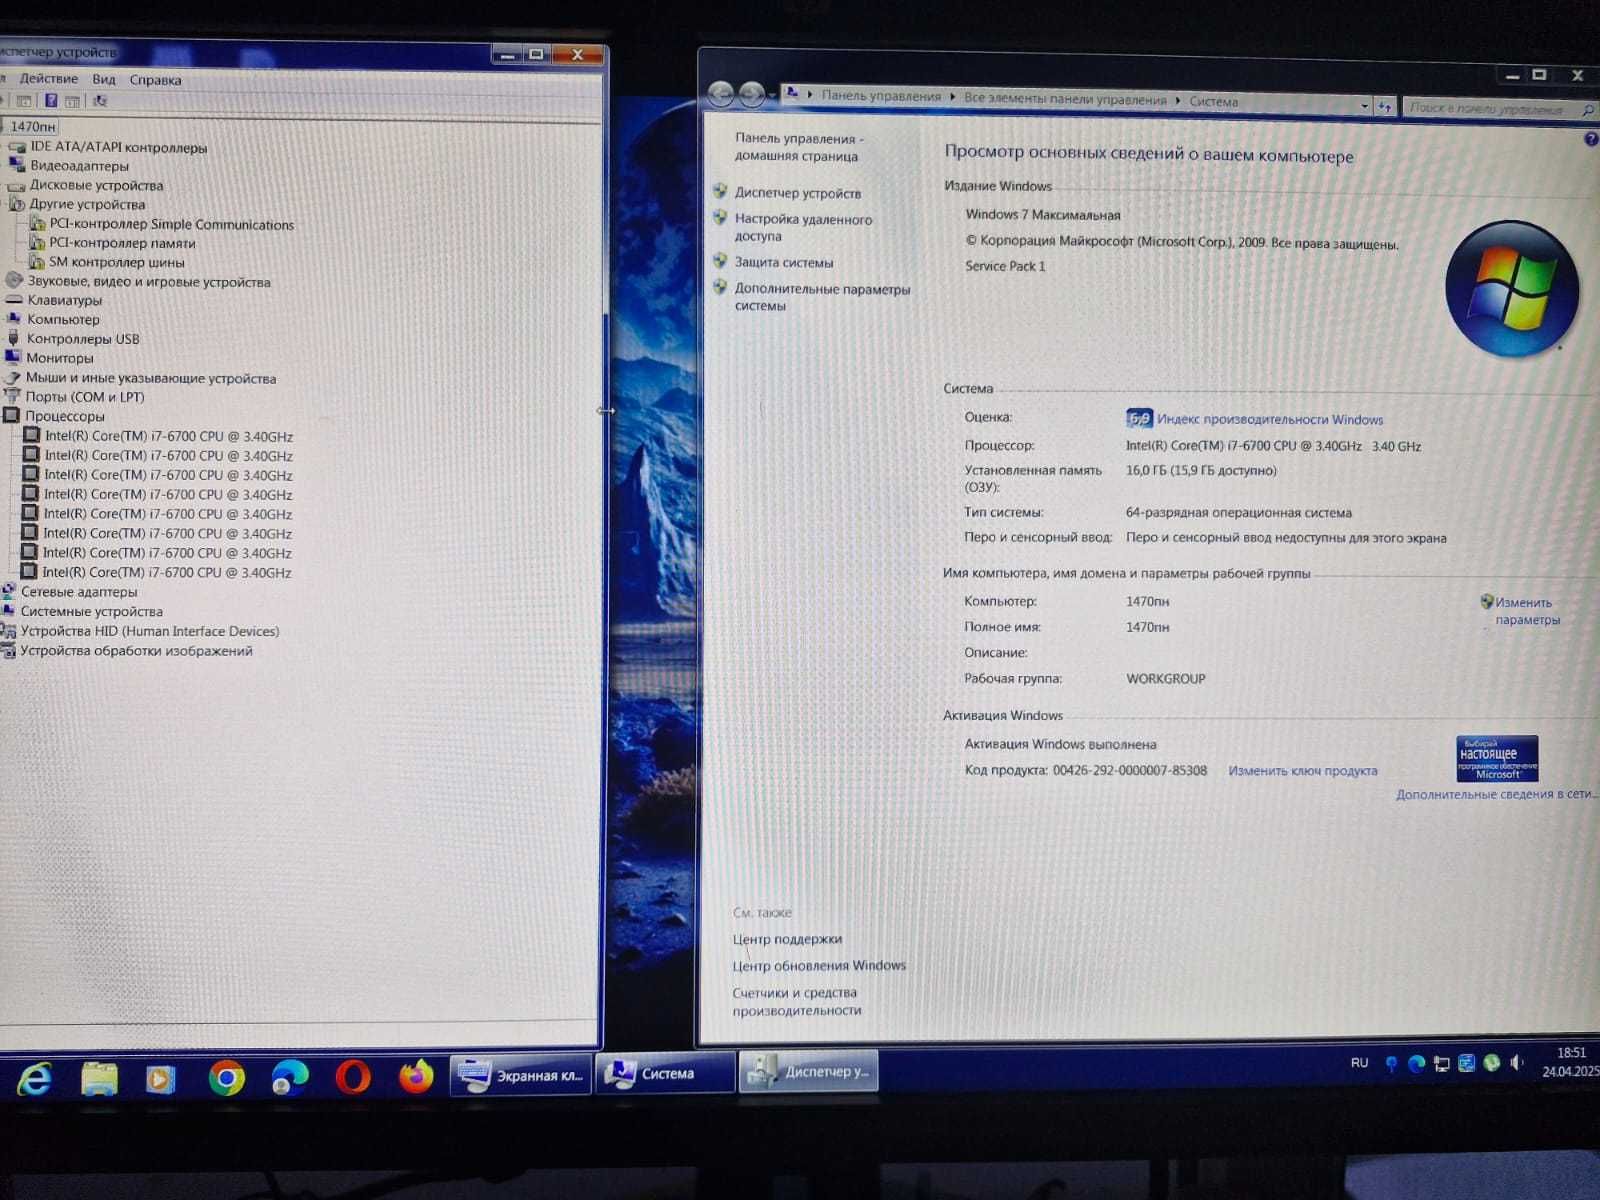Open Счетчики и средства производительности link
Screen dimensions: 1600x1200
796,1002
